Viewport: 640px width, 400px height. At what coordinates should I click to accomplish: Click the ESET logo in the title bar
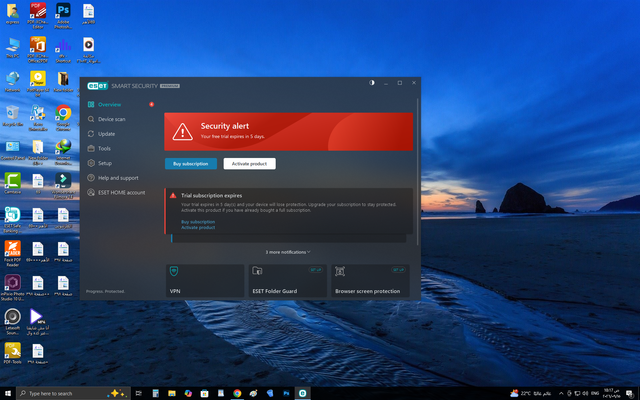98,86
